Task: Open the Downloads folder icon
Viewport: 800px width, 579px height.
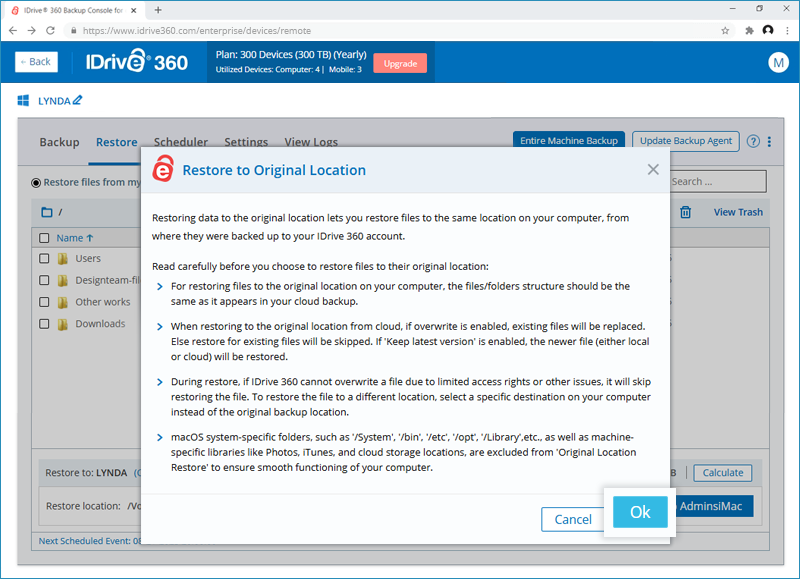Action: 63,324
